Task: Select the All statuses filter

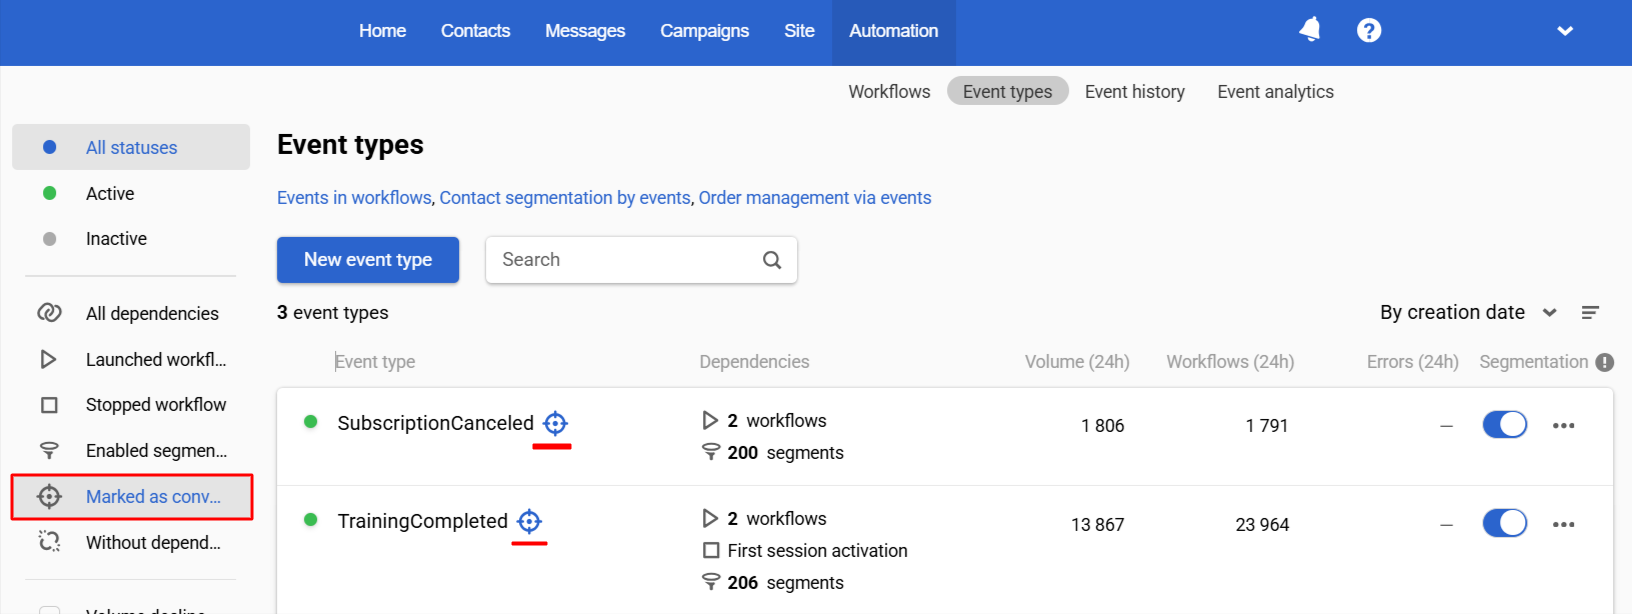Action: tap(131, 147)
